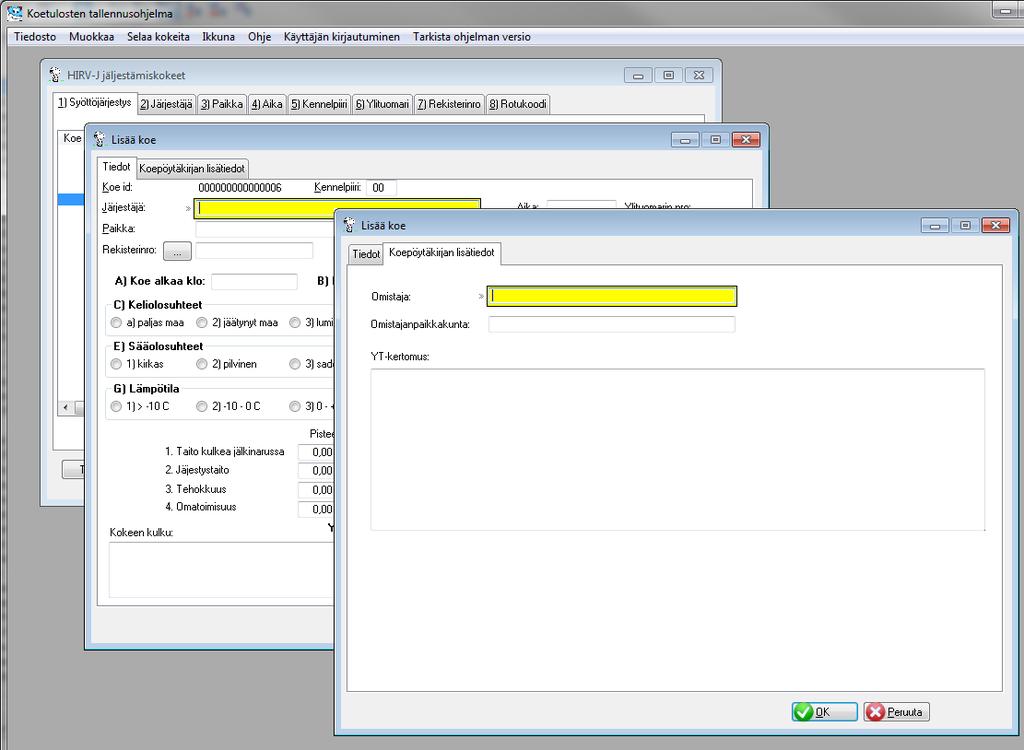Confirm with the OK button

click(x=825, y=711)
